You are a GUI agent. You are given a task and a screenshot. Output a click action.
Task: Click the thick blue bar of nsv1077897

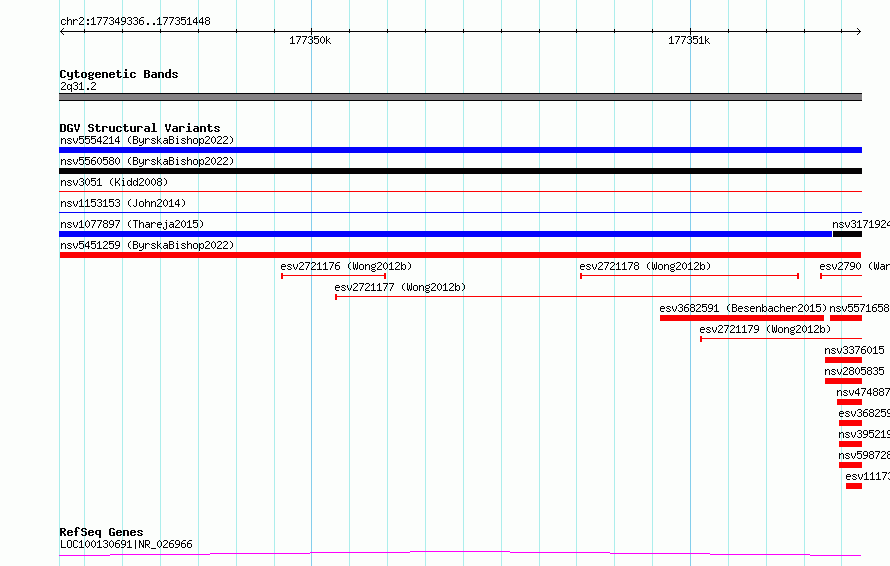[x=446, y=234]
